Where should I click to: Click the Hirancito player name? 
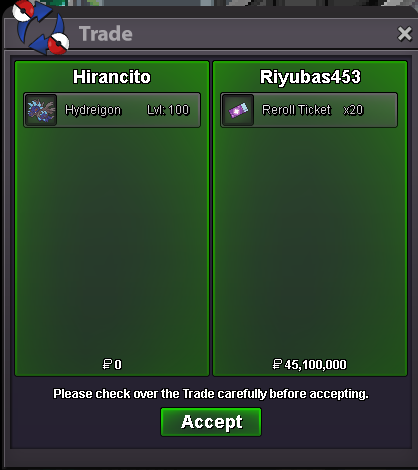tap(112, 77)
